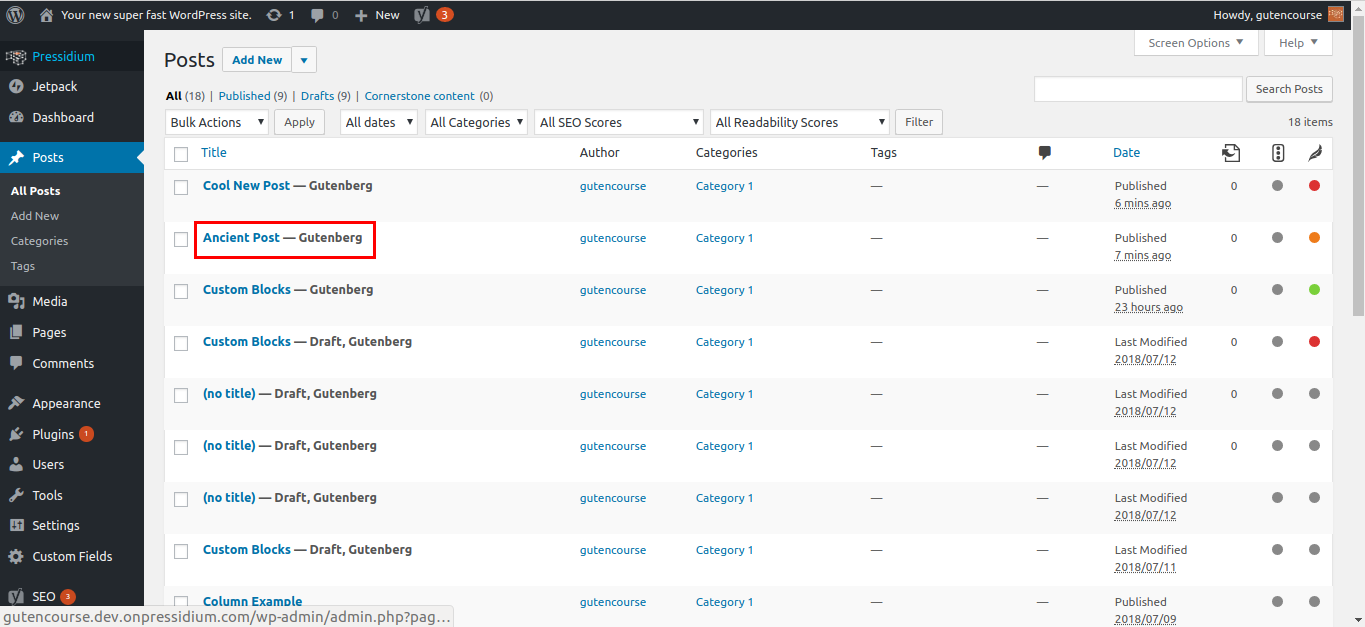Check the first (no title) draft checkbox
1365x627 pixels.
click(x=181, y=395)
